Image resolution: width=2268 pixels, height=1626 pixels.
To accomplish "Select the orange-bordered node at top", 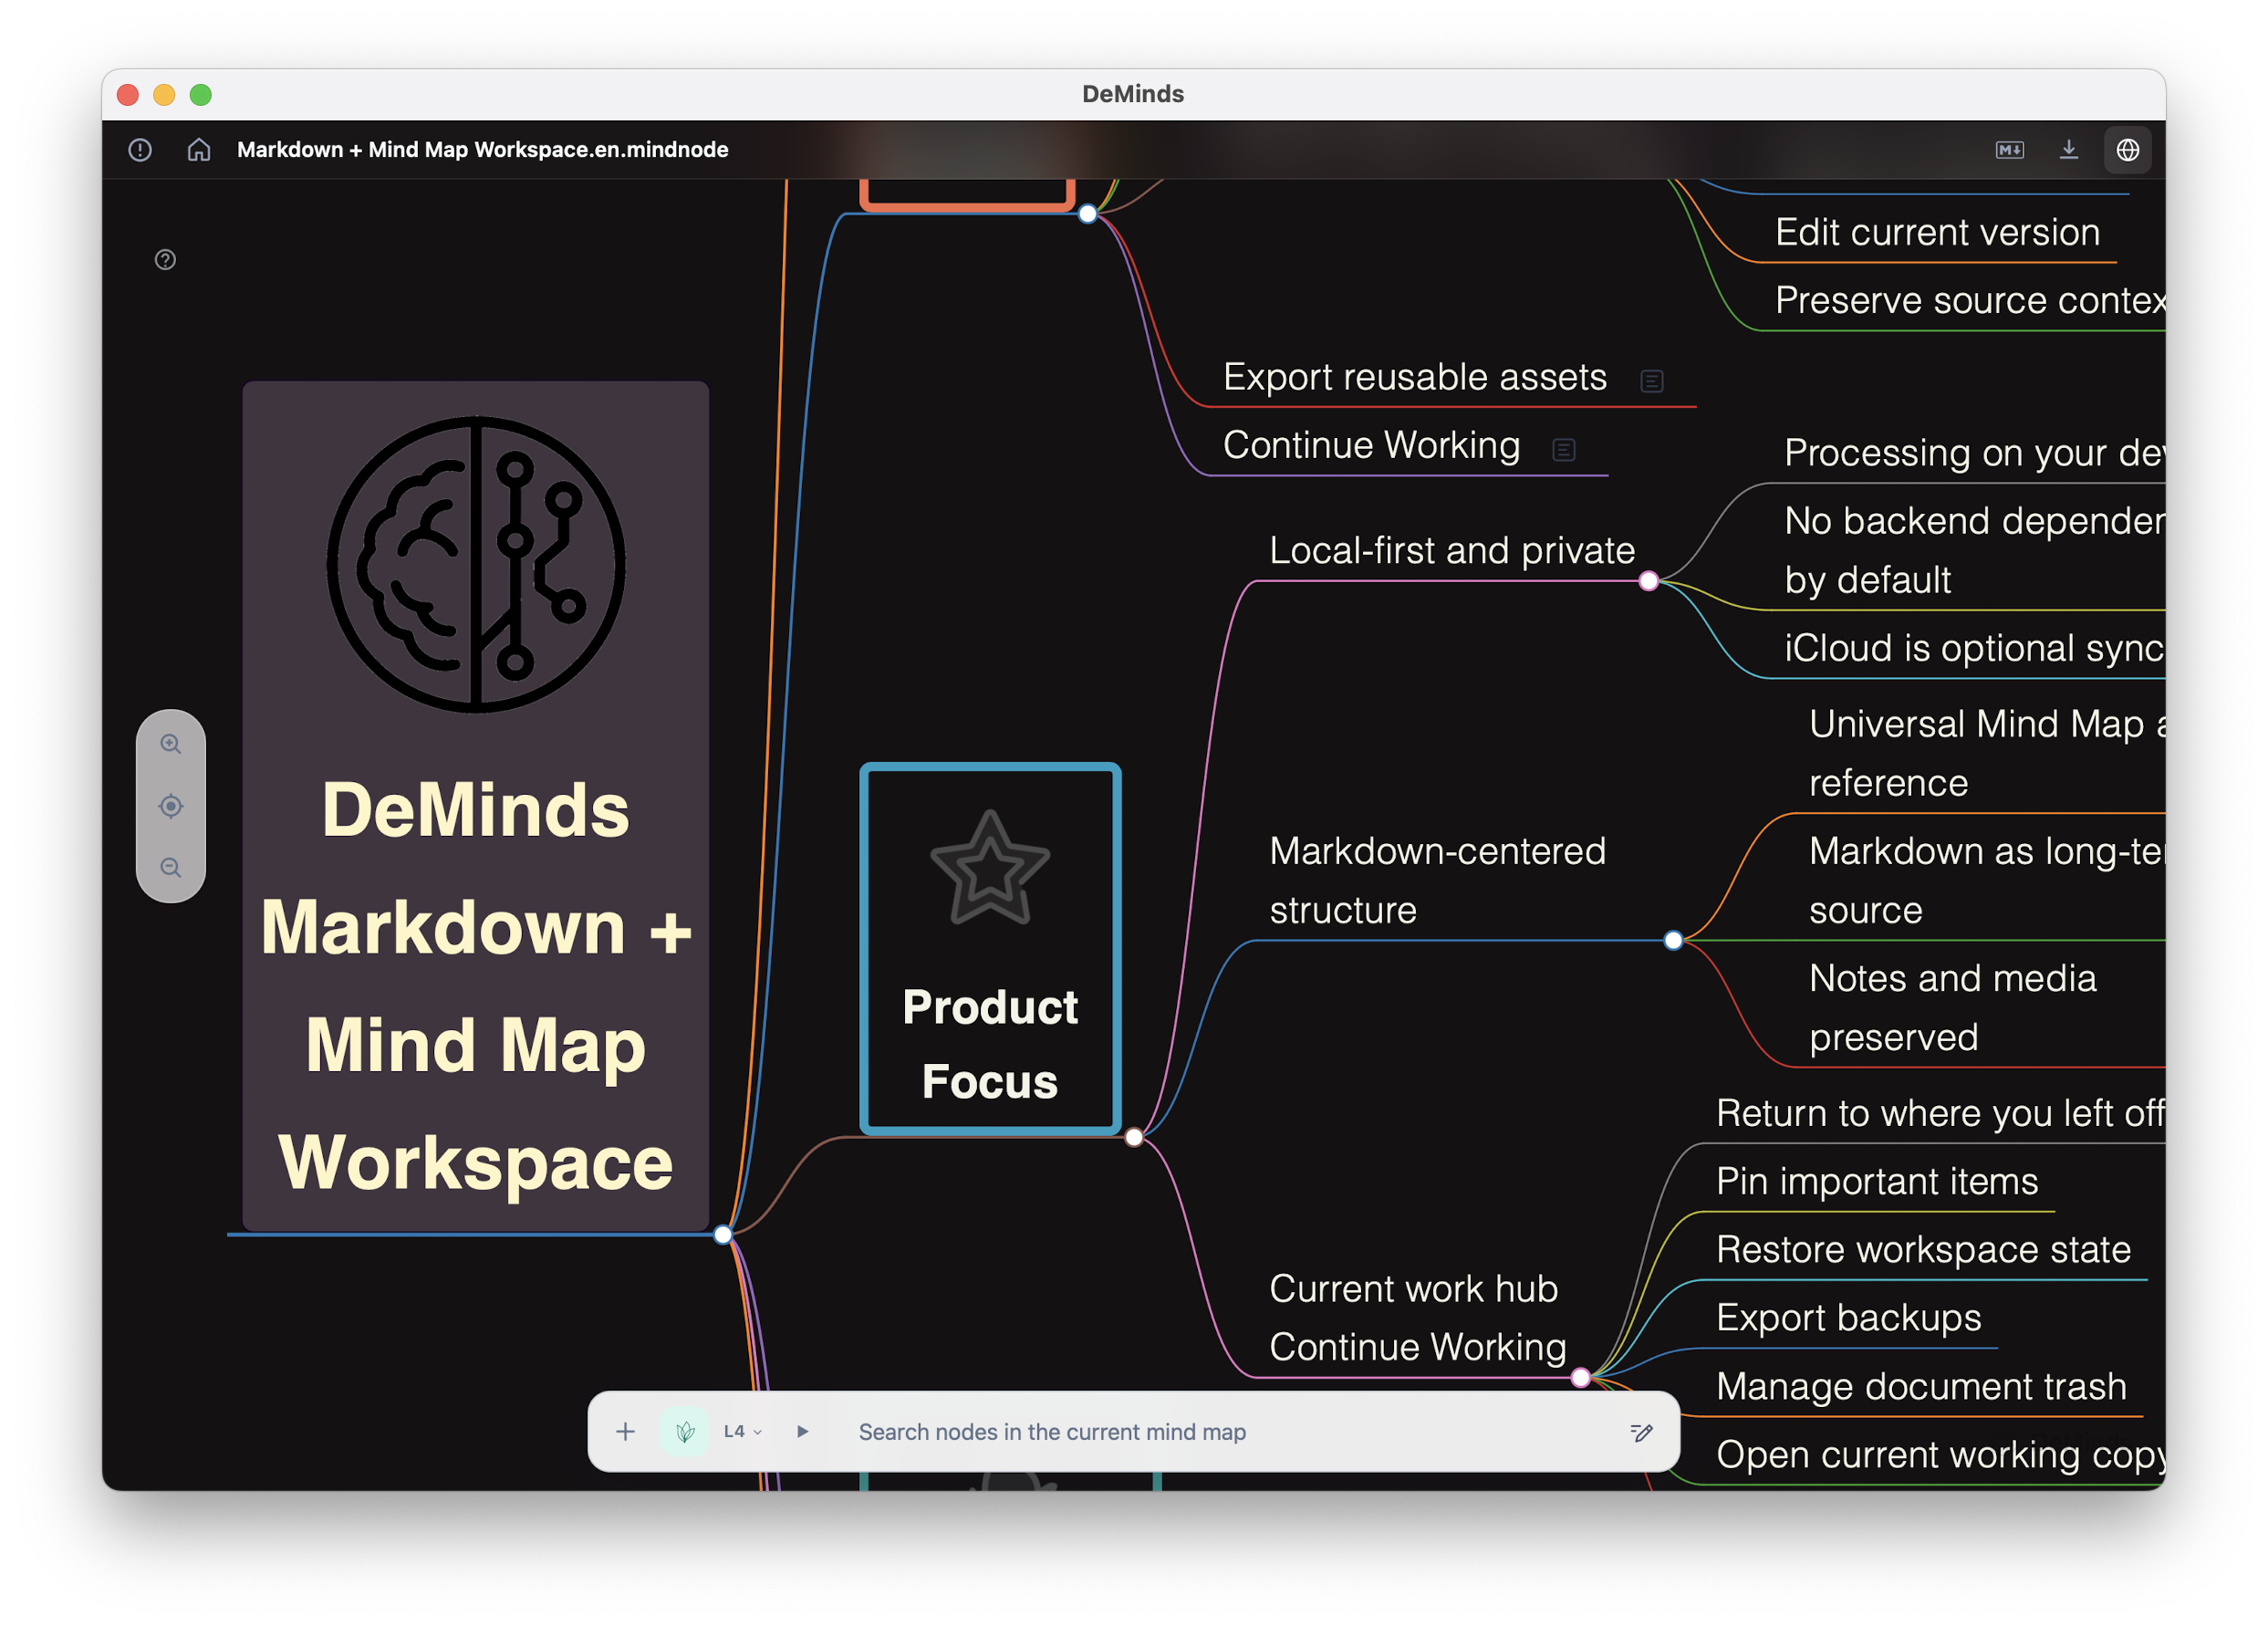I will (968, 195).
